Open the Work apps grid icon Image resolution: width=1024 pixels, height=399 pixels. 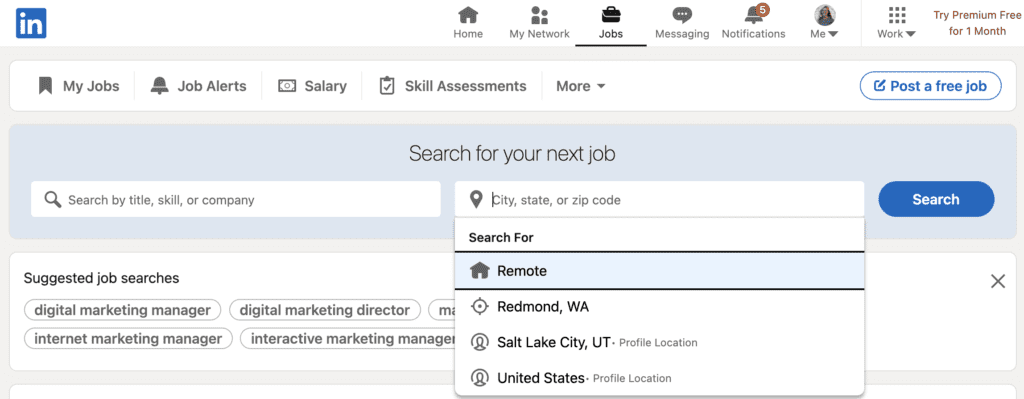point(897,15)
